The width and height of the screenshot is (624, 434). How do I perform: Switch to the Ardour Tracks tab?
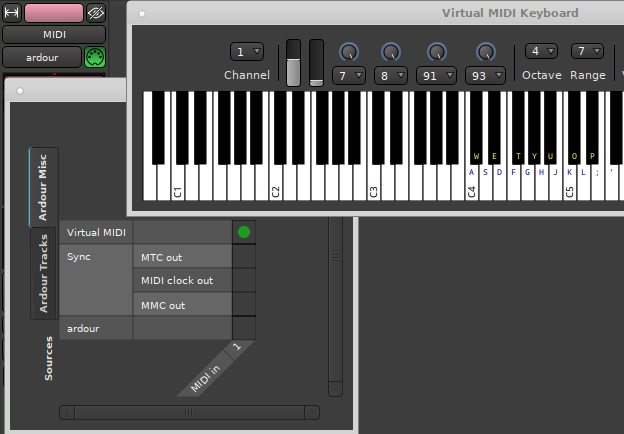click(44, 272)
